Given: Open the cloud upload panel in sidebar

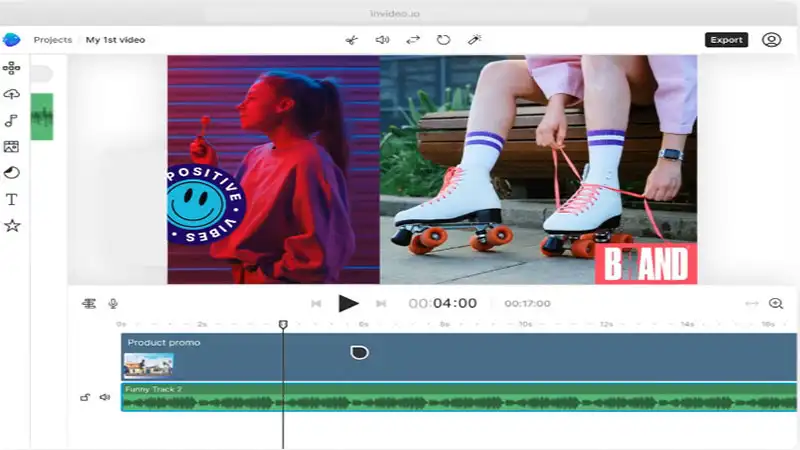Looking at the screenshot, I should [12, 94].
